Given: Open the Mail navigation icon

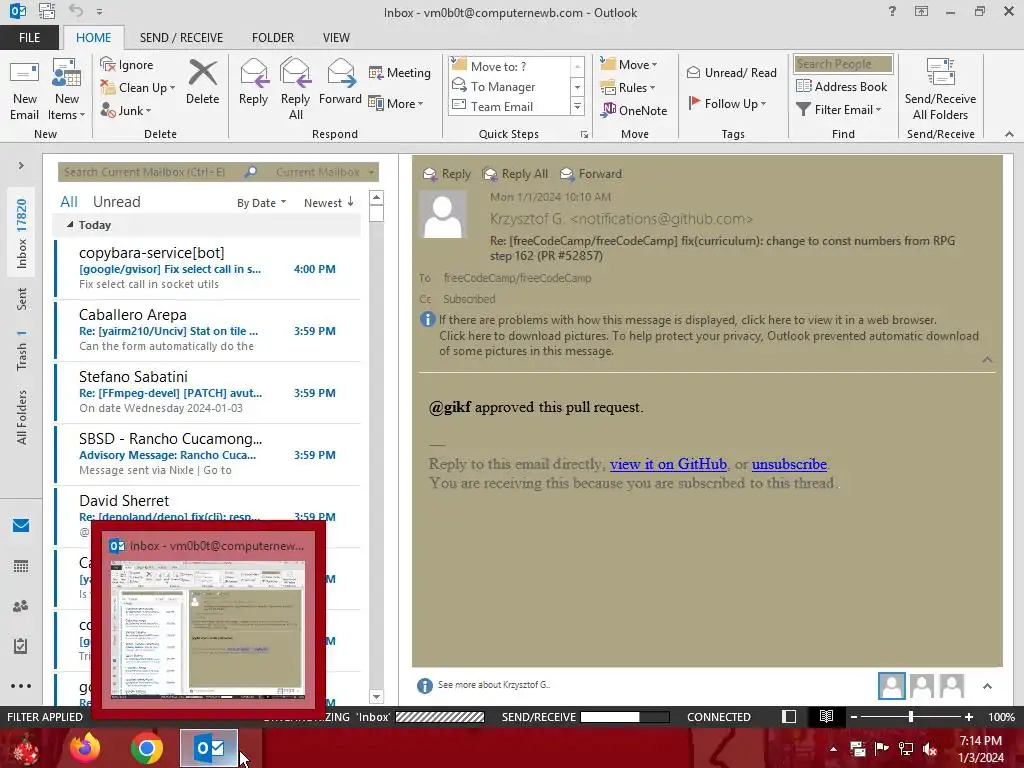Looking at the screenshot, I should (21, 526).
